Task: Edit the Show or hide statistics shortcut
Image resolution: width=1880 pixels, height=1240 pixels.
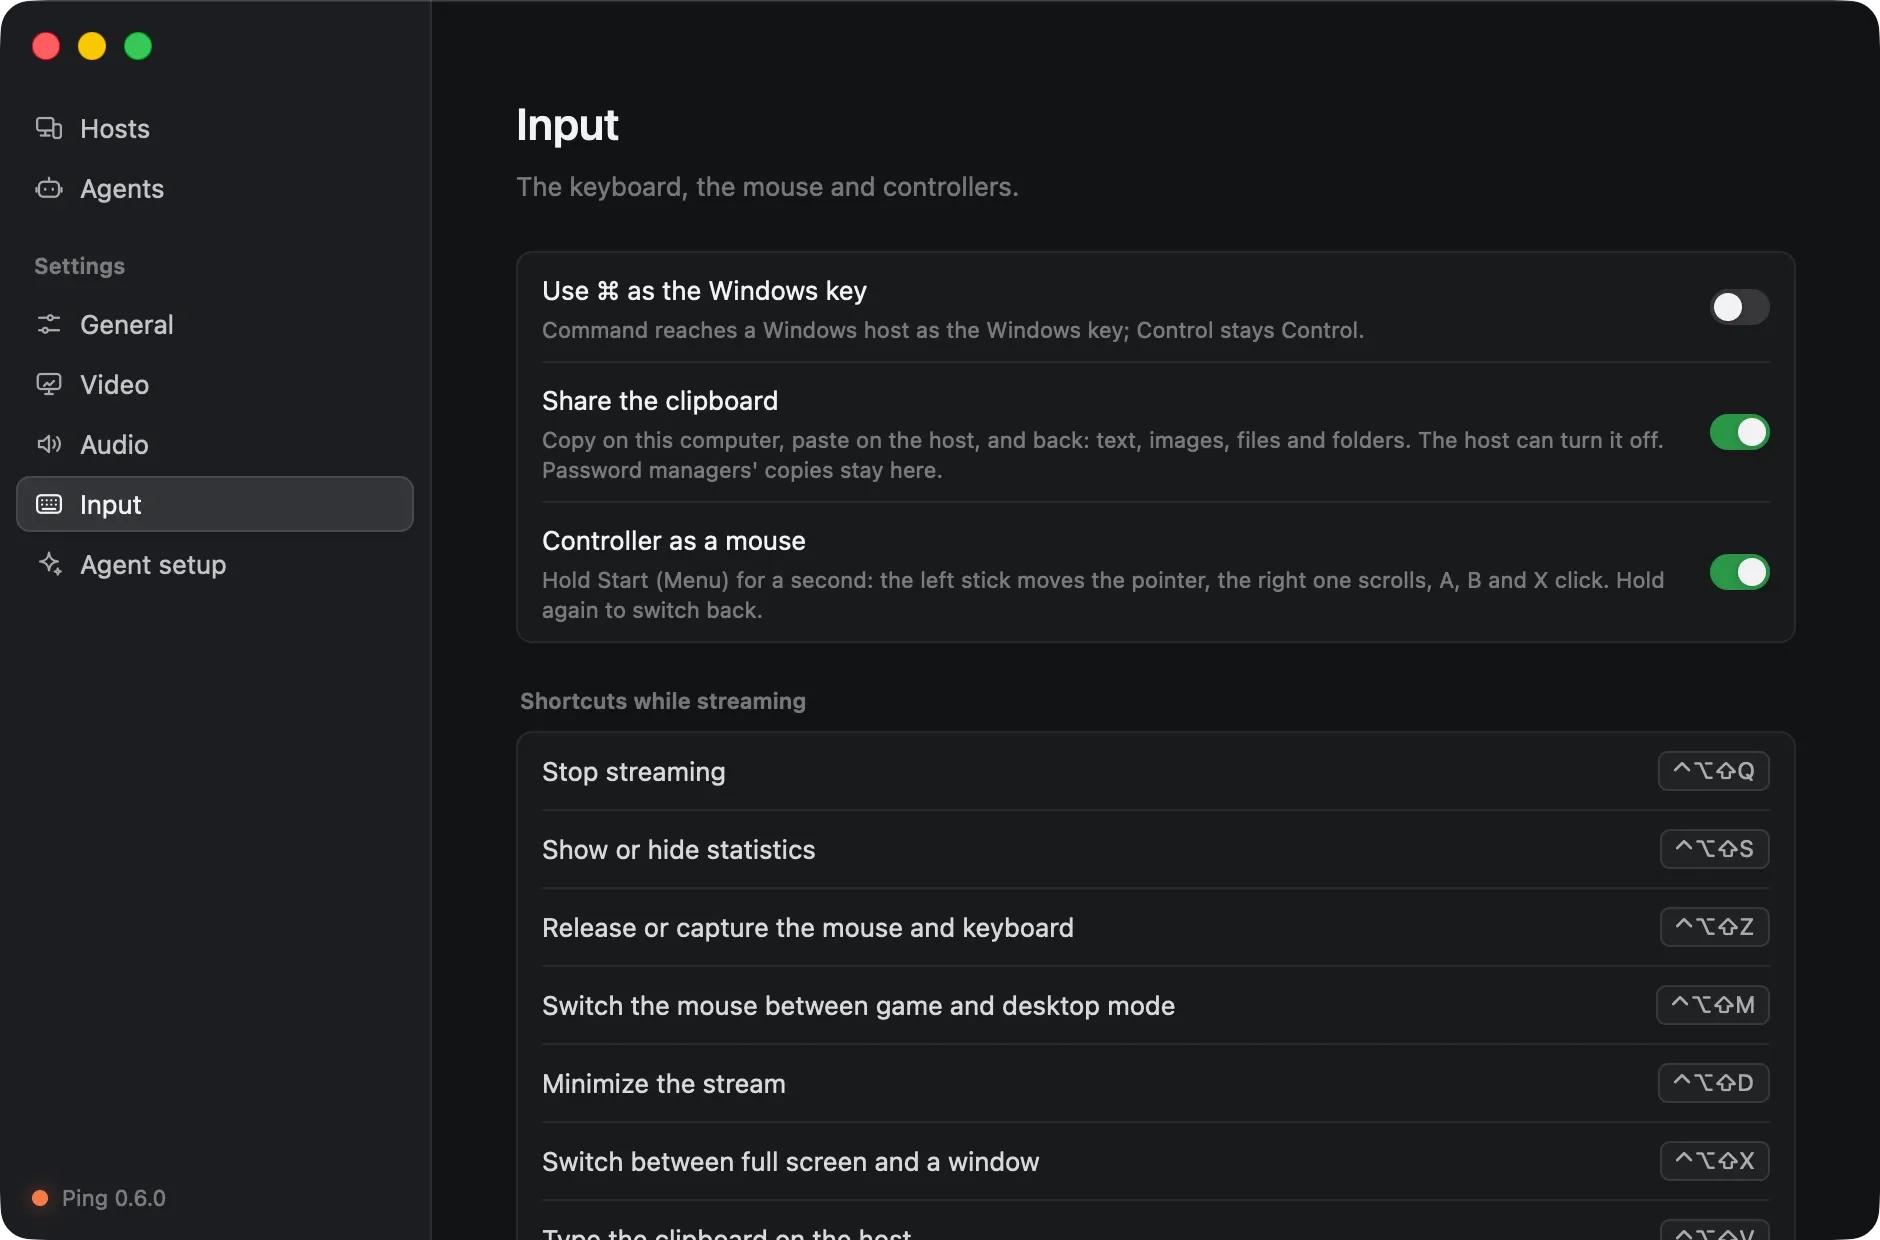Action: 1714,849
